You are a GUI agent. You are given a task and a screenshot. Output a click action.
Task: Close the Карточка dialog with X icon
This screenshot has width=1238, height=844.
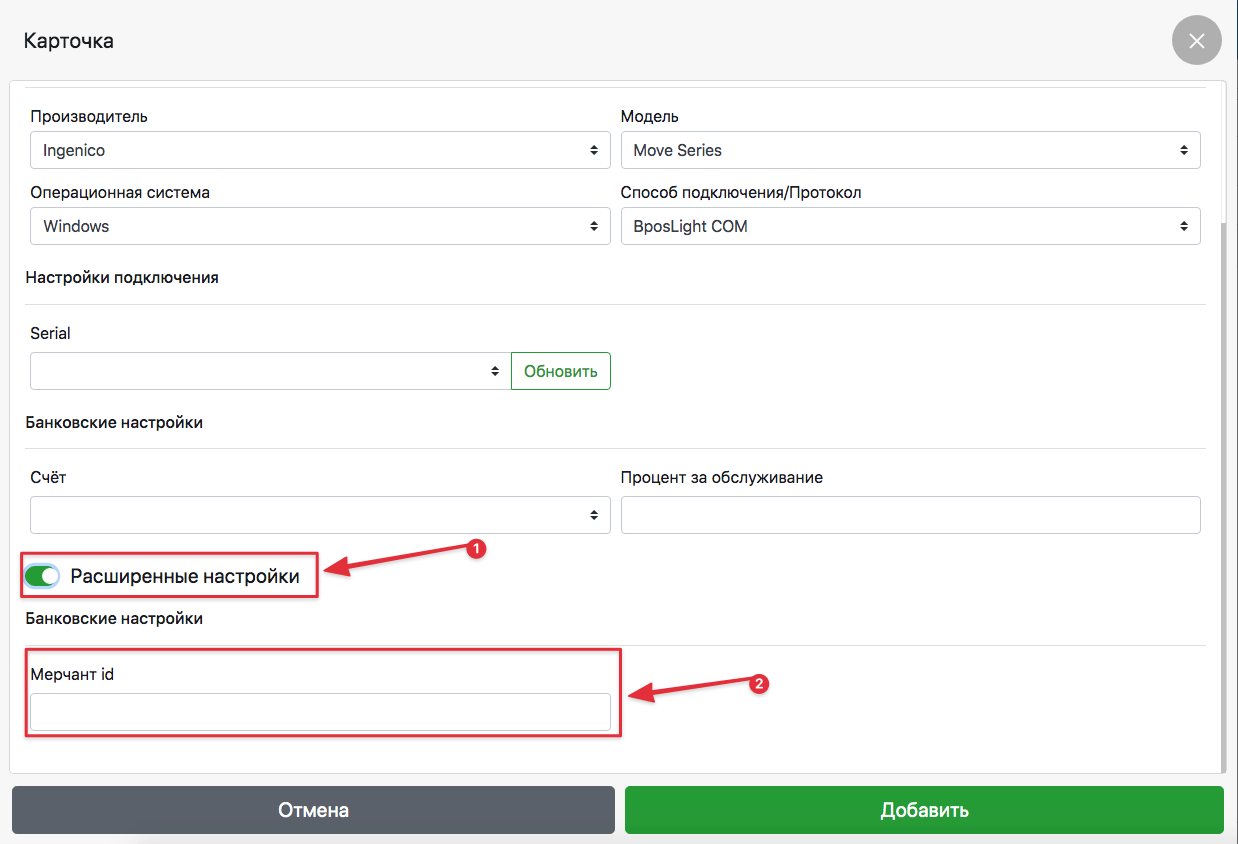coord(1196,41)
